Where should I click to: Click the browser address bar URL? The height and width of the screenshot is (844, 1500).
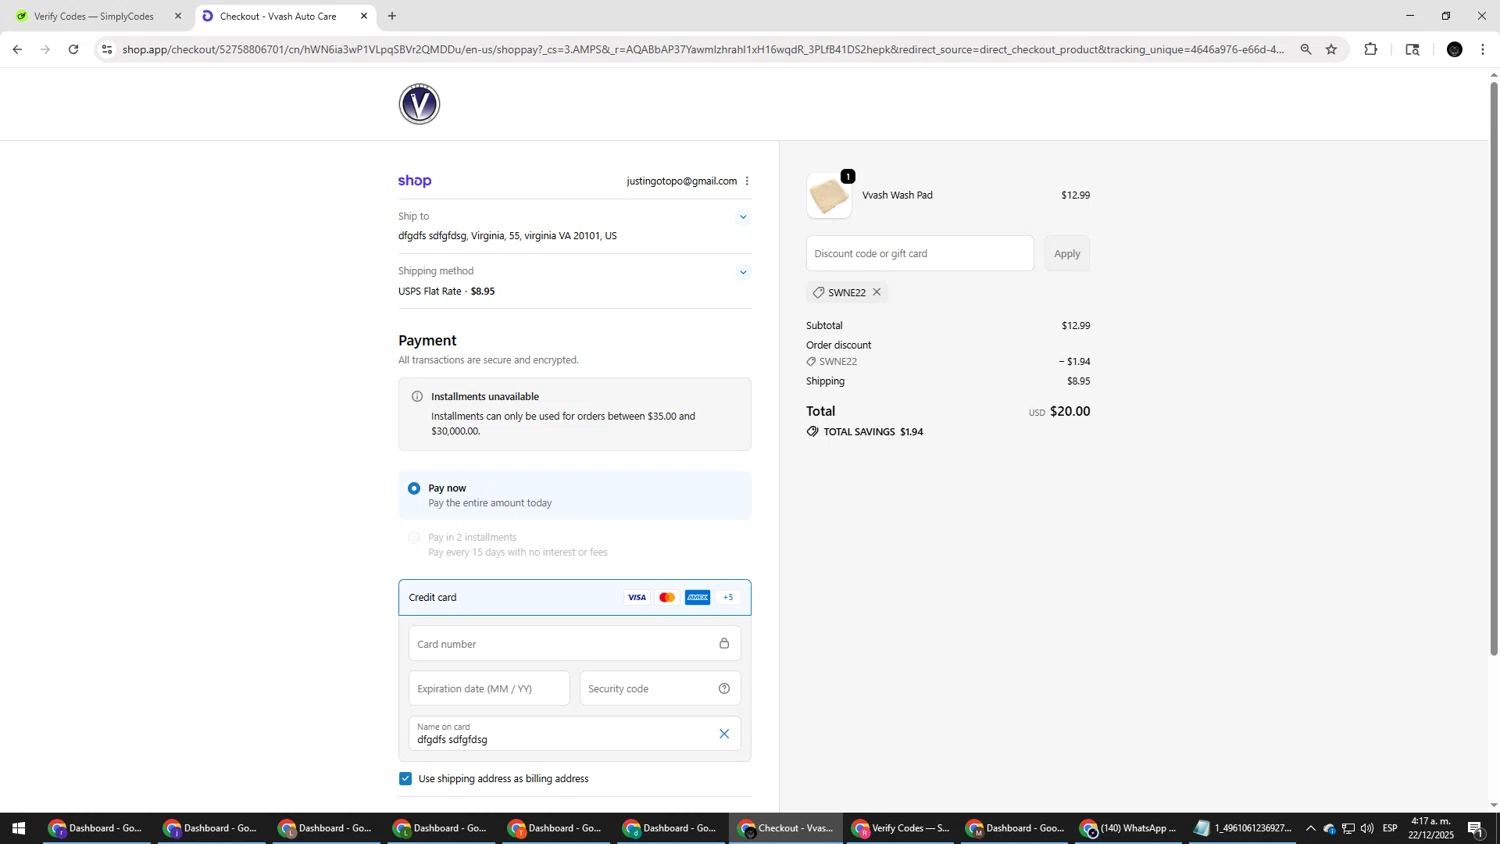(703, 49)
